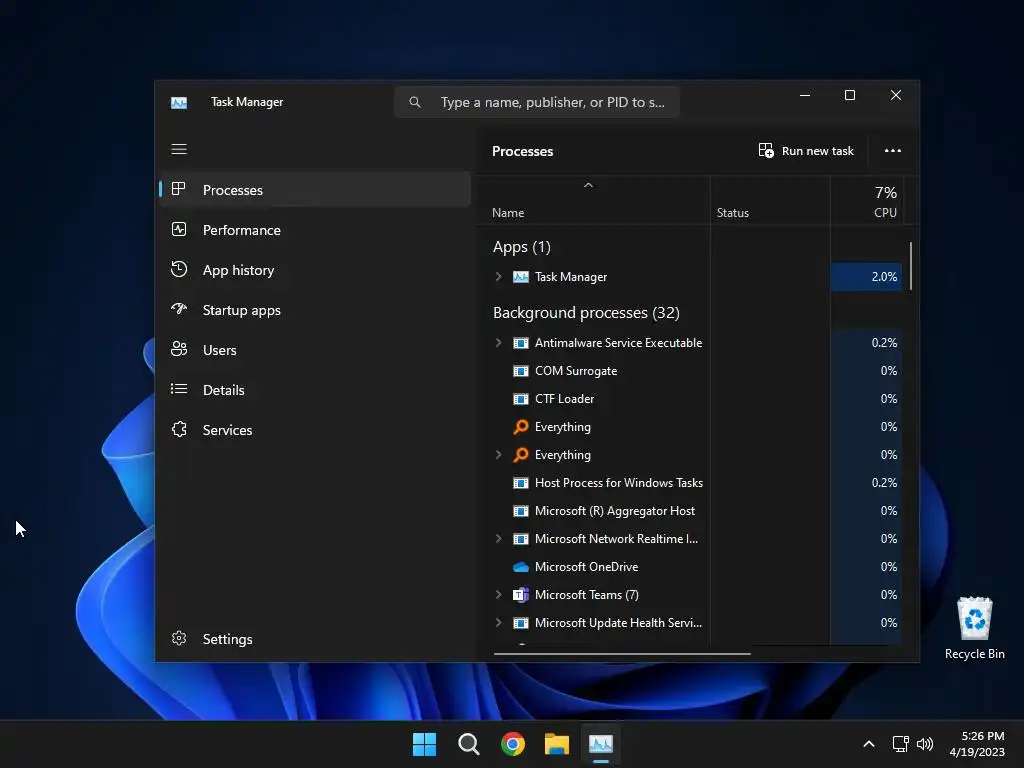Click Task Manager taskbar icon
Screen dimensions: 1024x768
coord(601,744)
